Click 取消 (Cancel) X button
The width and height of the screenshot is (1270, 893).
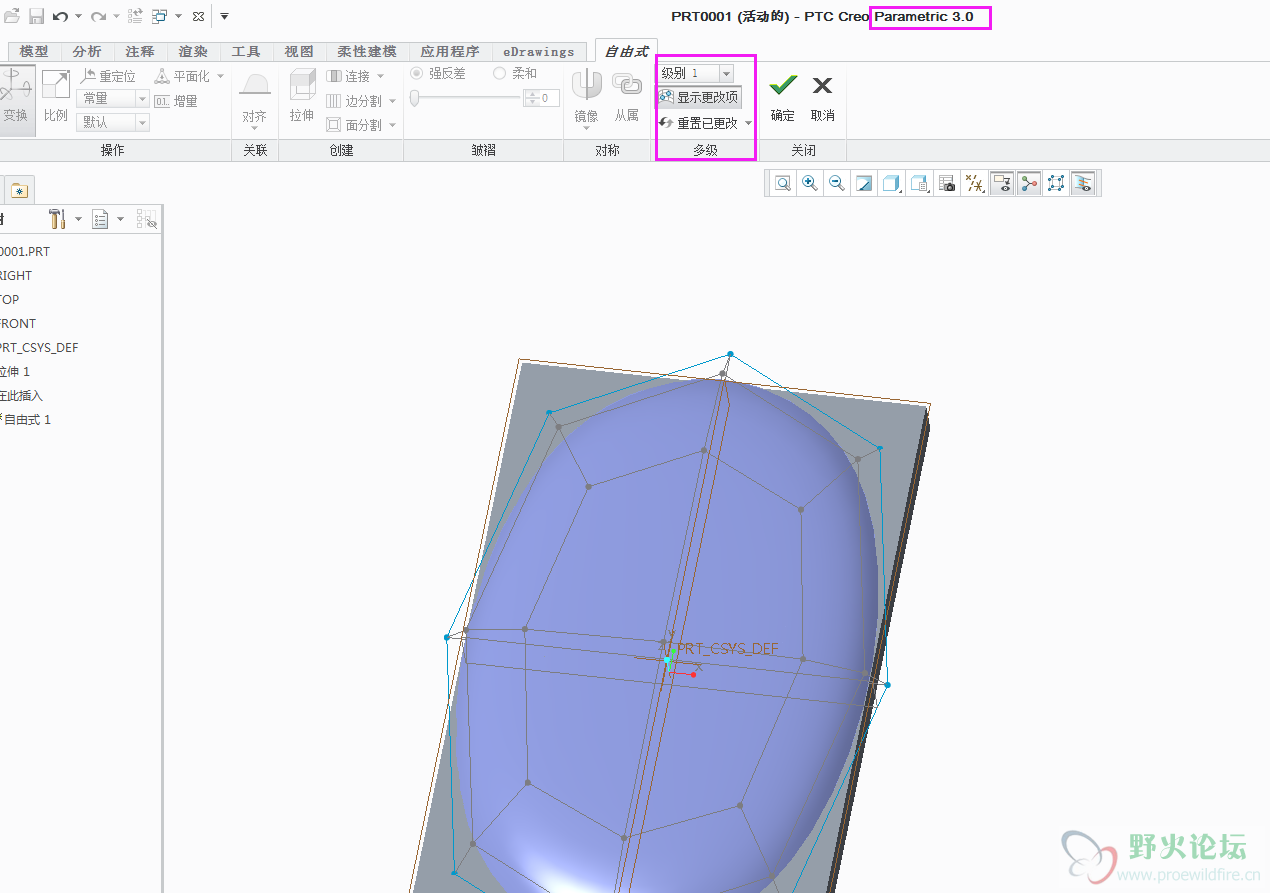click(823, 98)
